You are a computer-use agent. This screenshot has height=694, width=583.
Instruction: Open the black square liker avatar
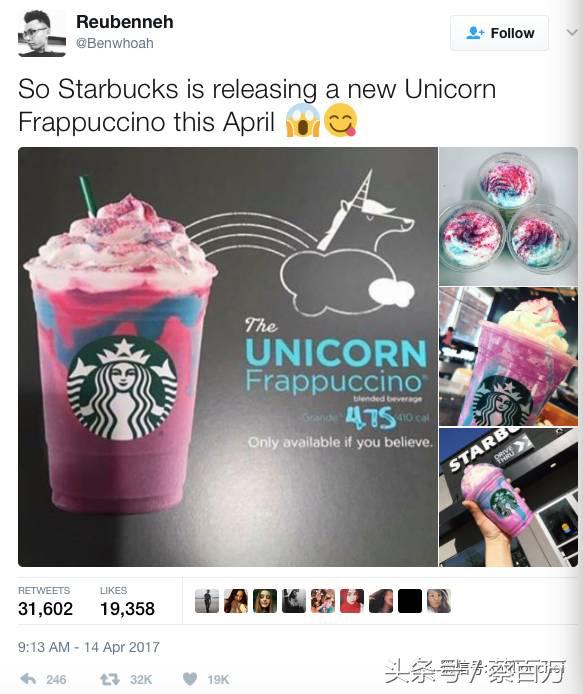click(x=410, y=601)
